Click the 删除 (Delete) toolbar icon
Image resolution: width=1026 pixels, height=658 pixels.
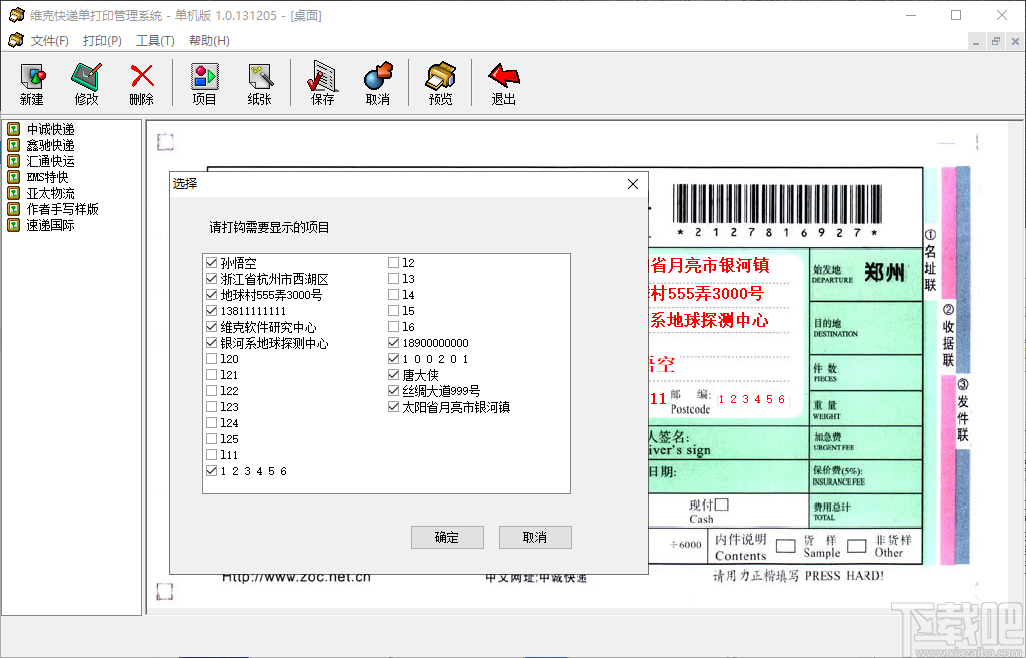[x=141, y=82]
